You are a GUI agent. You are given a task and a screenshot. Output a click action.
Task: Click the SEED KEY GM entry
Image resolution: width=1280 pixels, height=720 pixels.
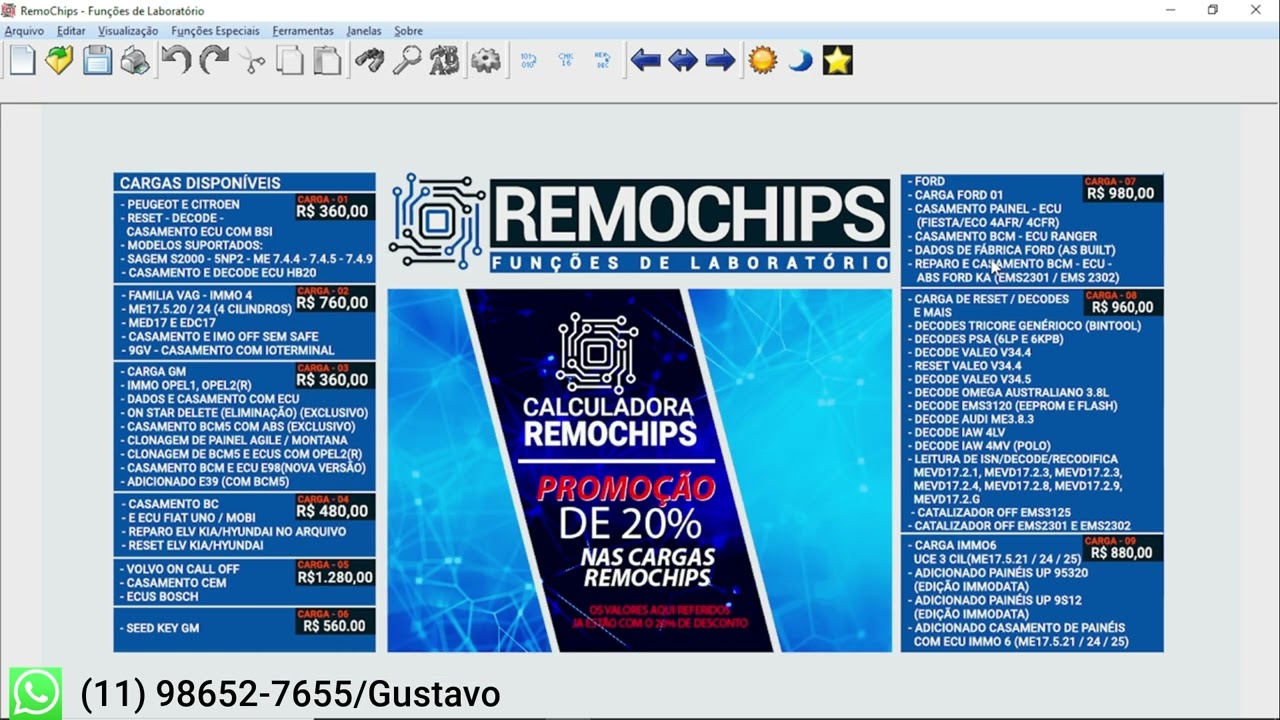click(x=162, y=628)
